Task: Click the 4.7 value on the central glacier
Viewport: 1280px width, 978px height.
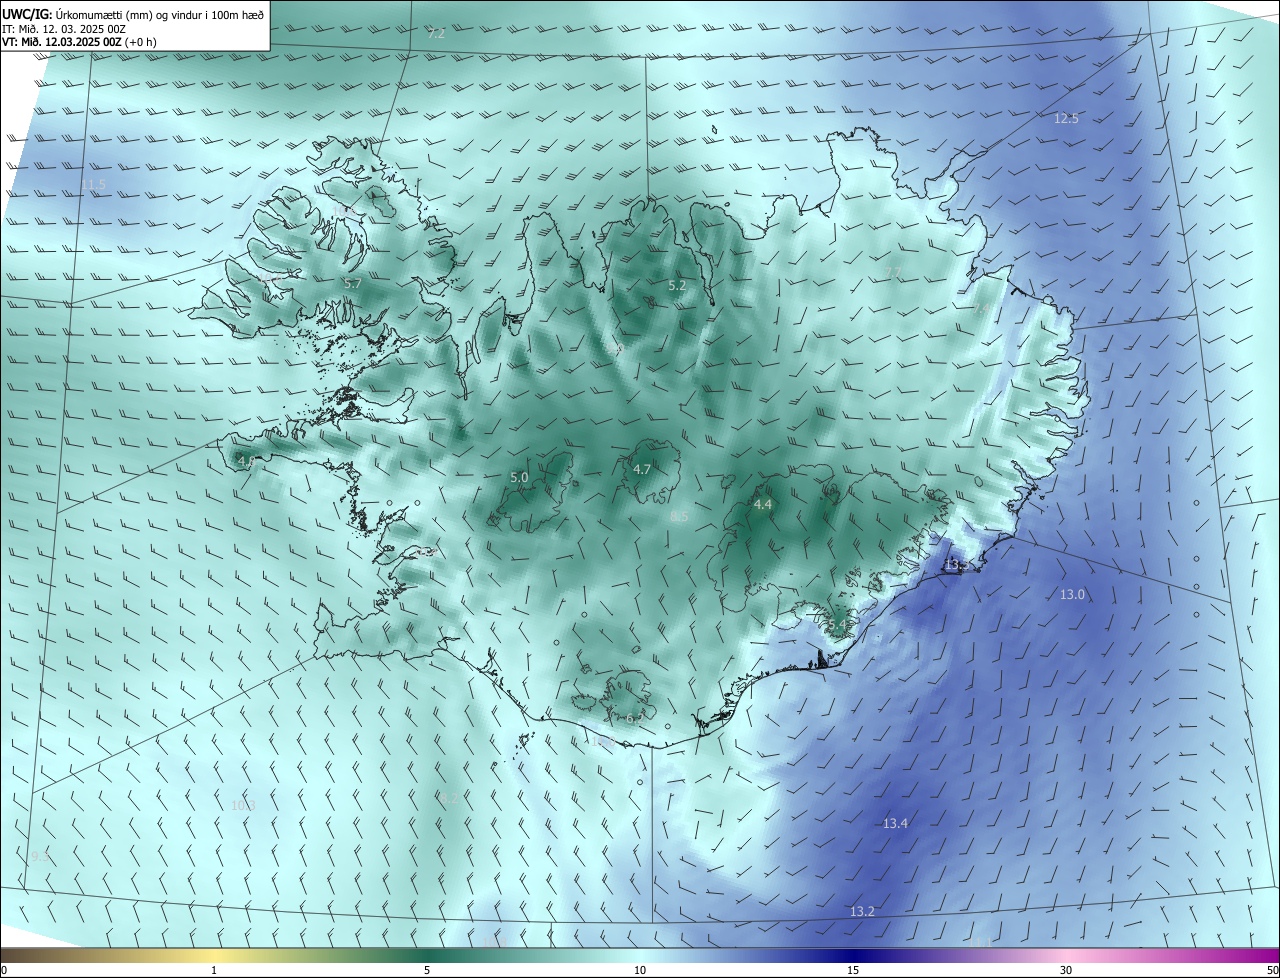Action: (642, 469)
